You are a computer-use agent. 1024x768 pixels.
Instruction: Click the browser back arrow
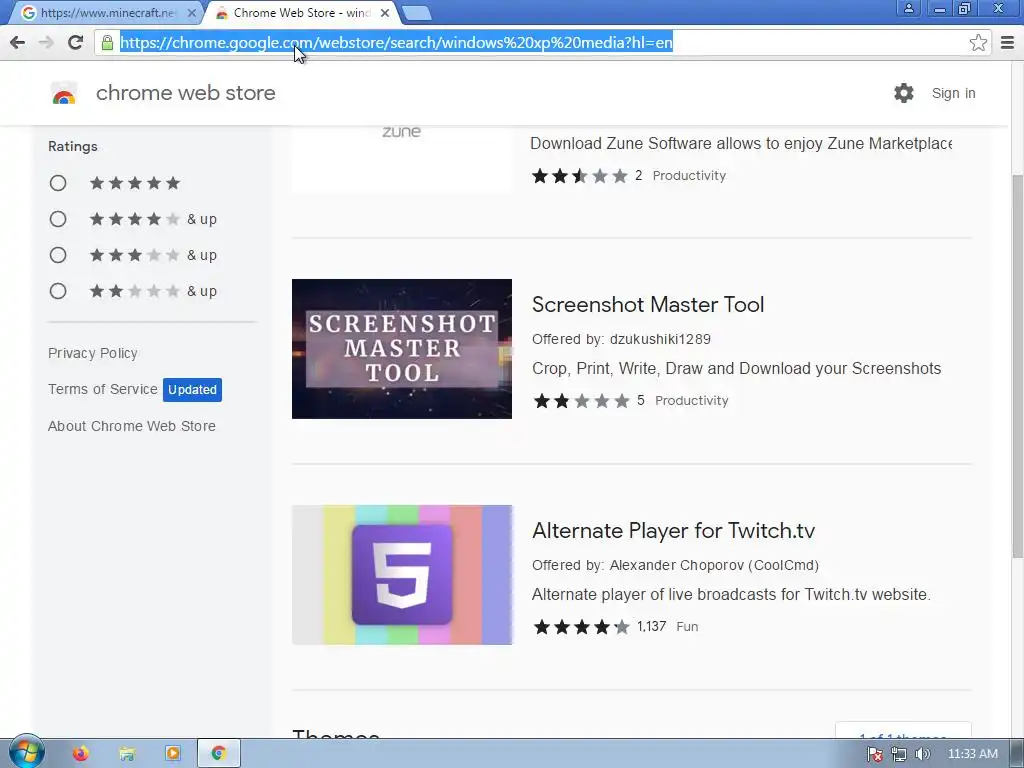pos(18,42)
